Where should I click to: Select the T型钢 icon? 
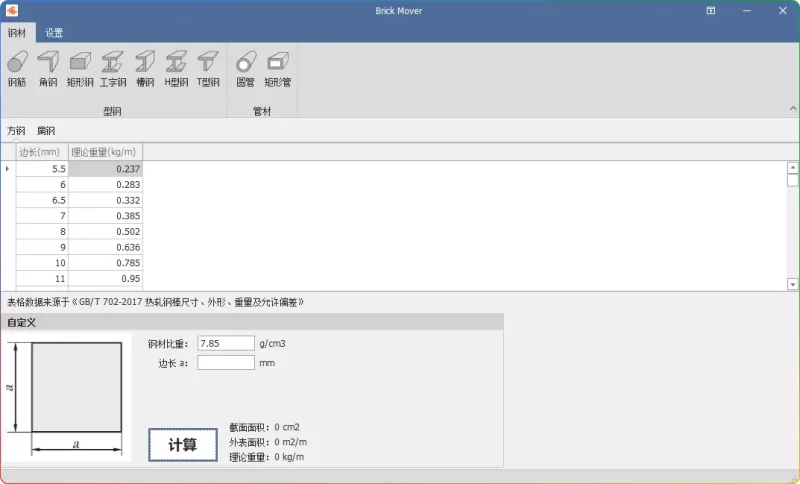tap(208, 68)
